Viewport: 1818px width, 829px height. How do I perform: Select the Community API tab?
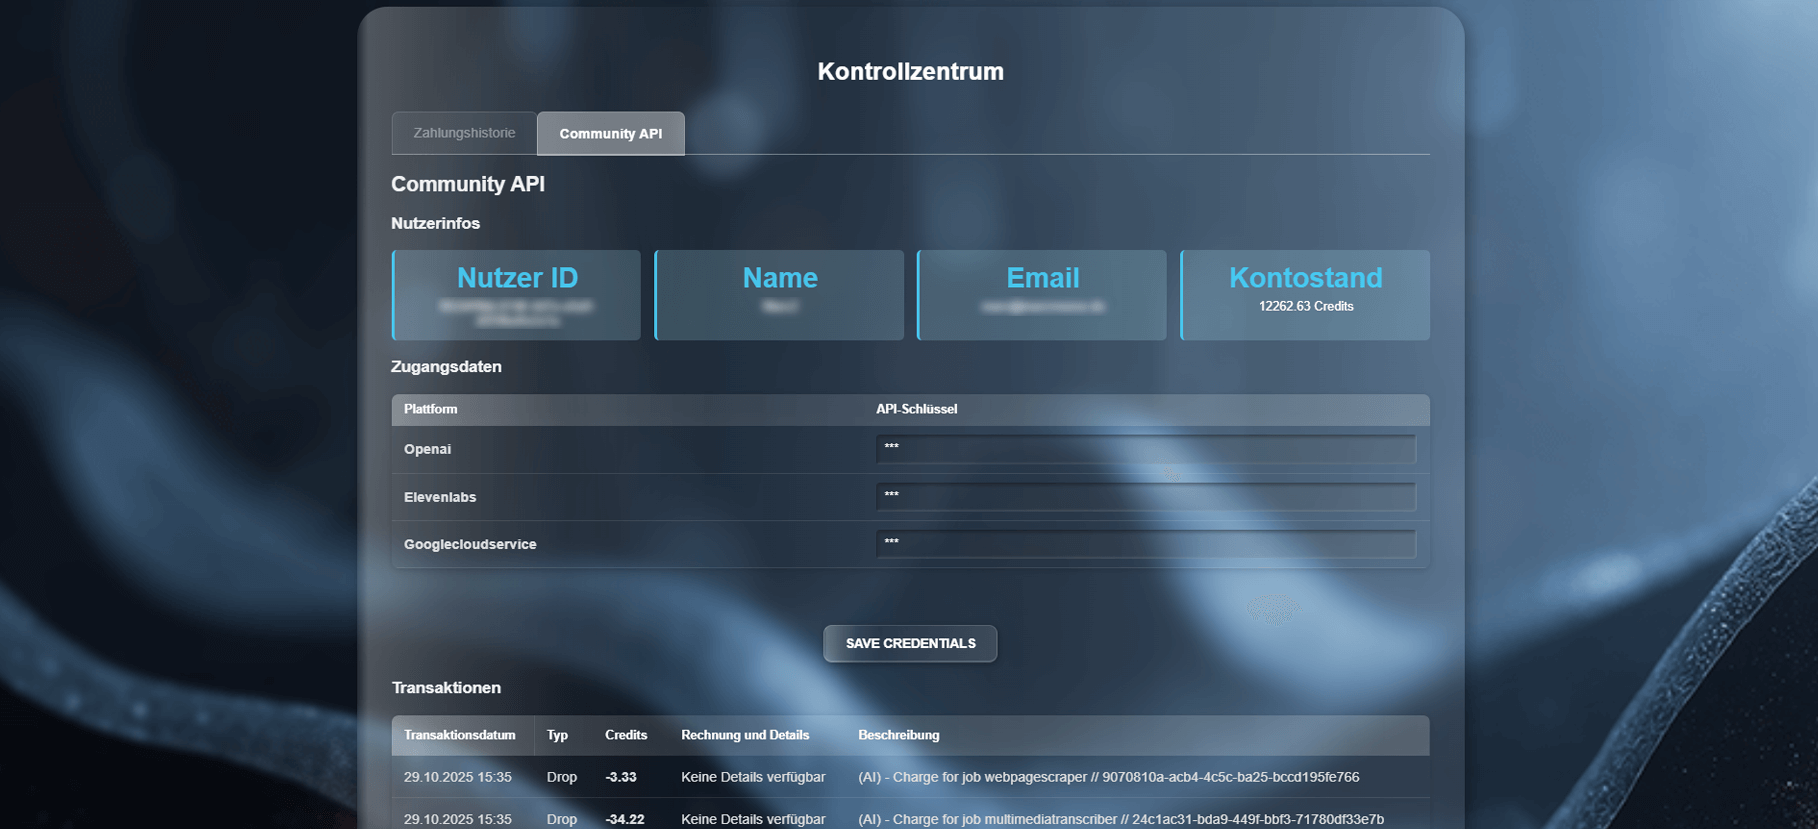pos(610,134)
